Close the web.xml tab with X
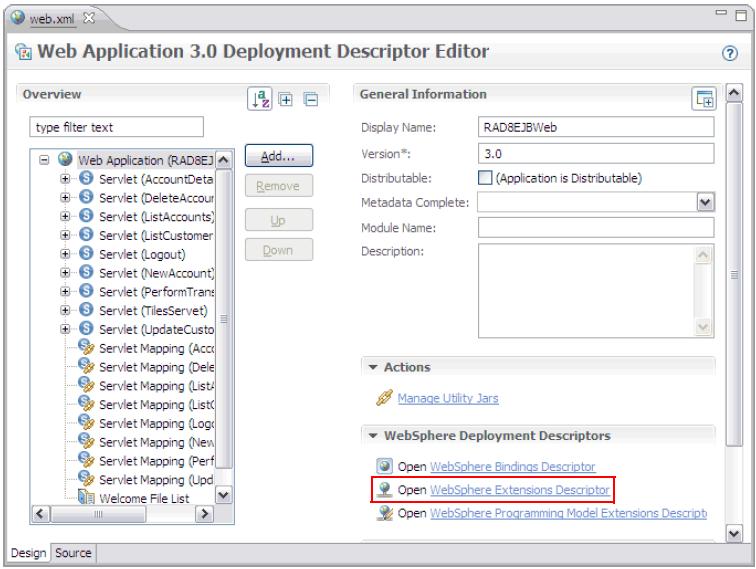Screen dimensions: 756x569 pos(89,18)
